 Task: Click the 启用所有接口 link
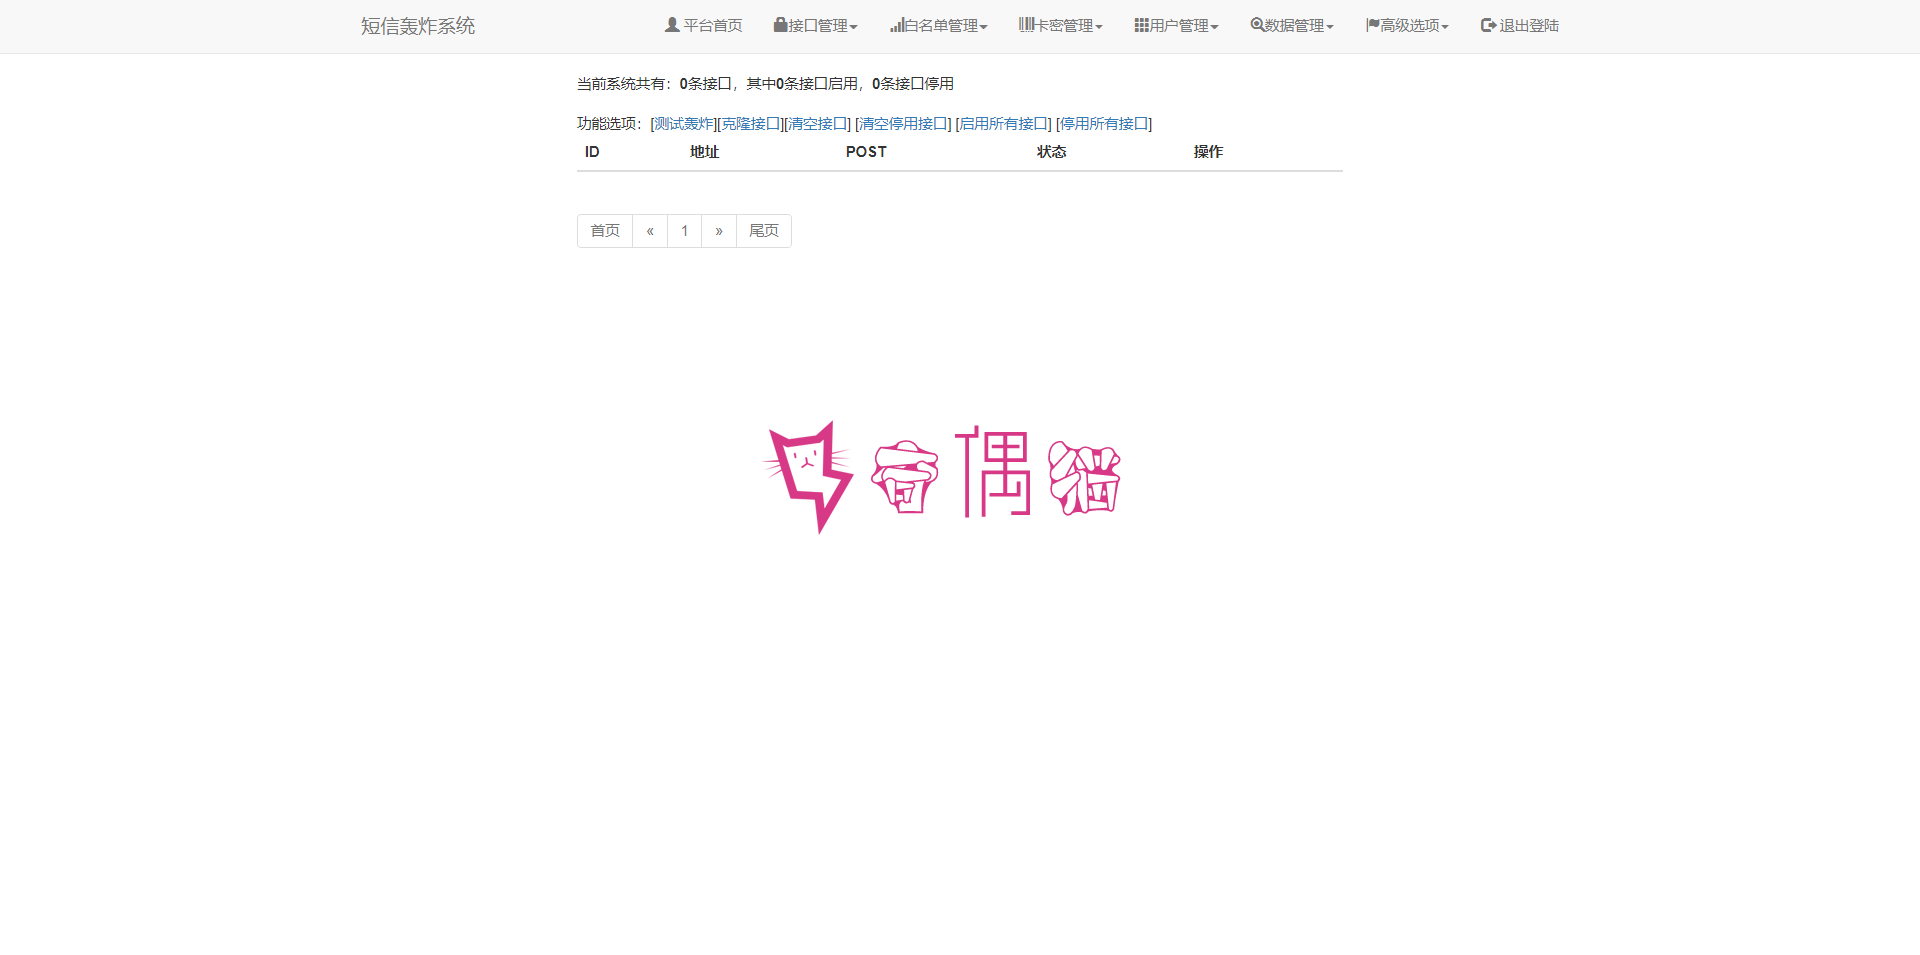point(1004,124)
